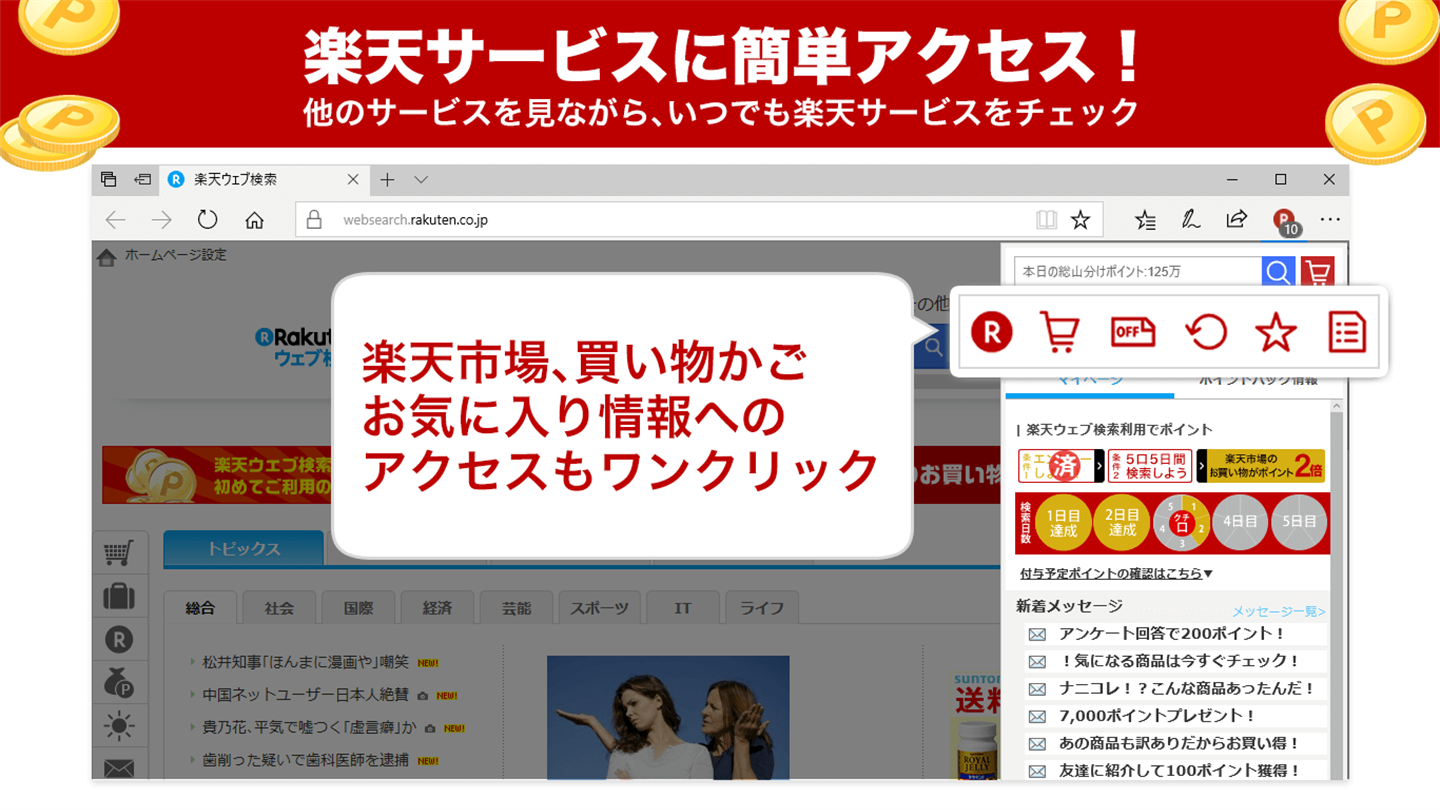Go to browser home icon

[x=254, y=220]
